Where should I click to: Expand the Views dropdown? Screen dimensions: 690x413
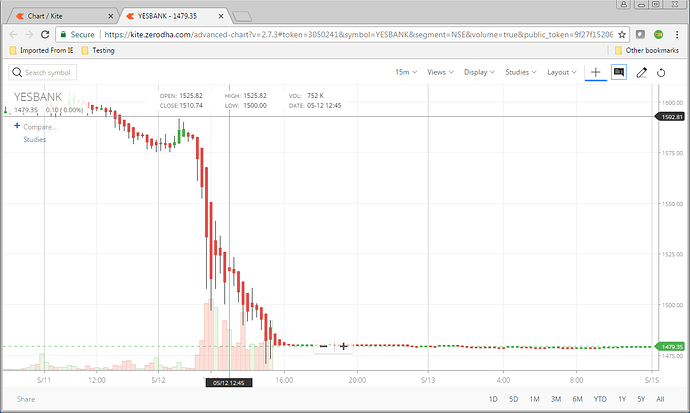coord(440,73)
